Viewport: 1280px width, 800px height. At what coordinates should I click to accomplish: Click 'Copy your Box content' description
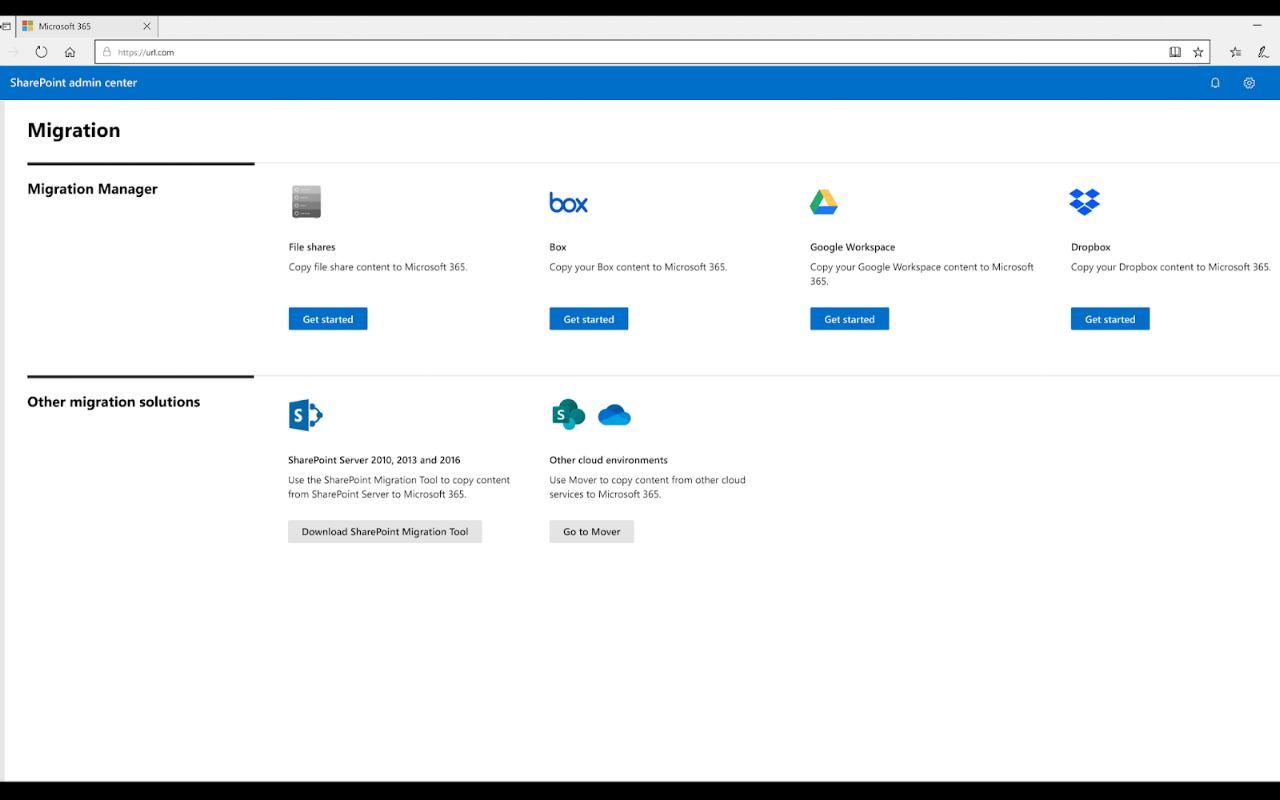638,267
